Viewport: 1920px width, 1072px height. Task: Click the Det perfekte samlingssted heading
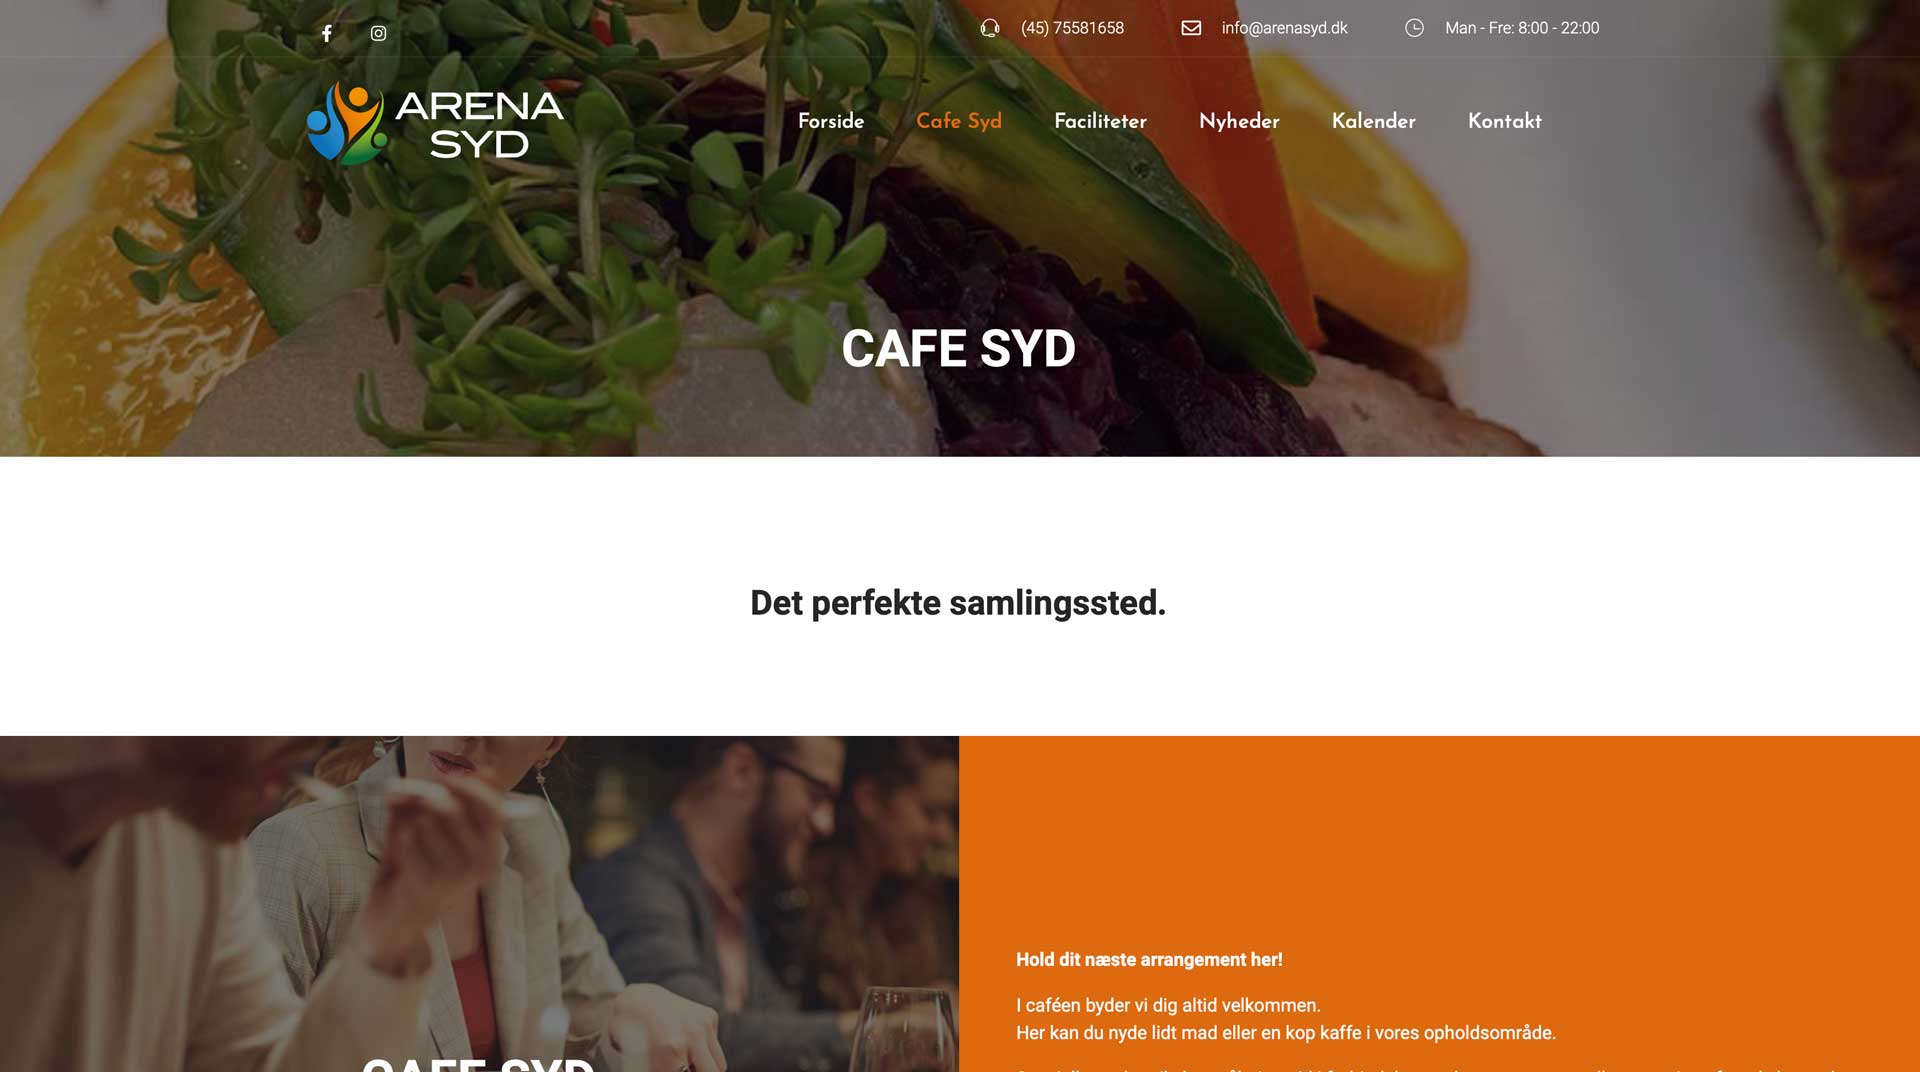(958, 603)
